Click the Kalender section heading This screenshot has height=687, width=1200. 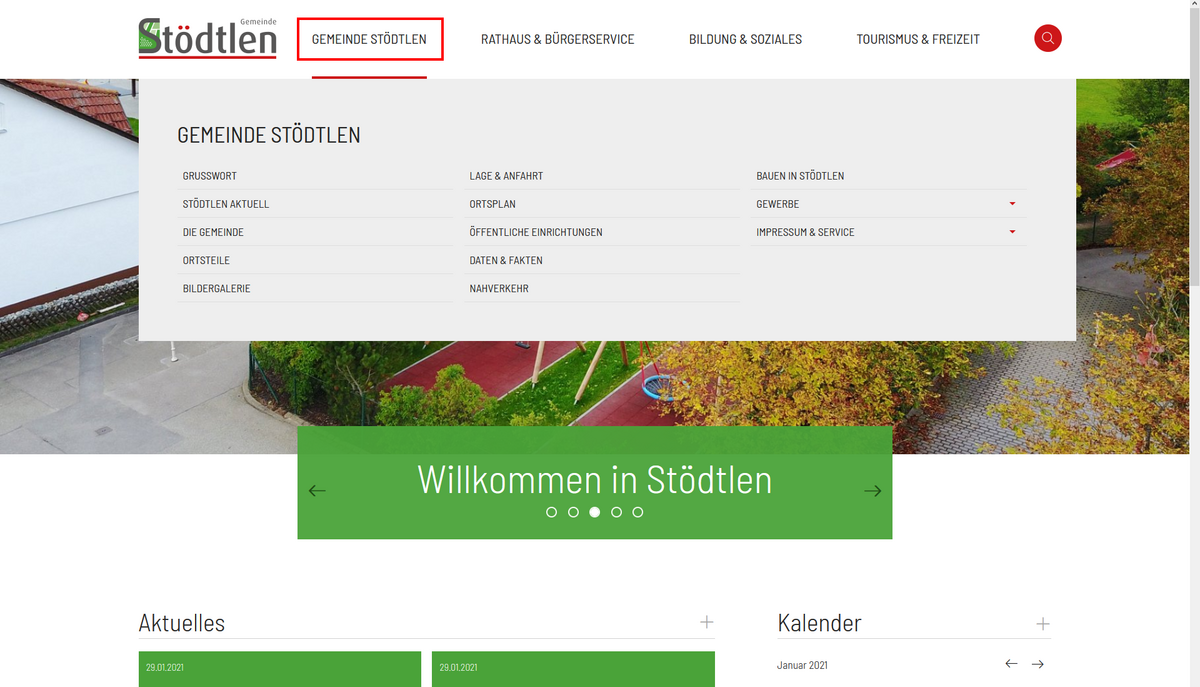point(819,623)
